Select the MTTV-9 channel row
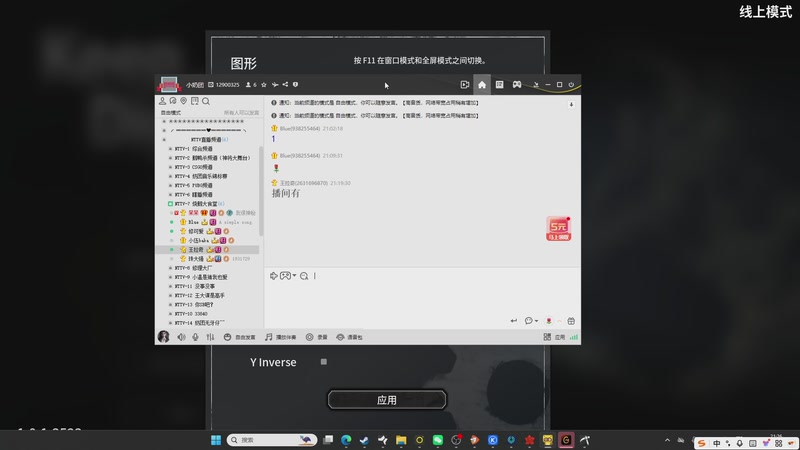This screenshot has width=800, height=450. pyautogui.click(x=207, y=277)
